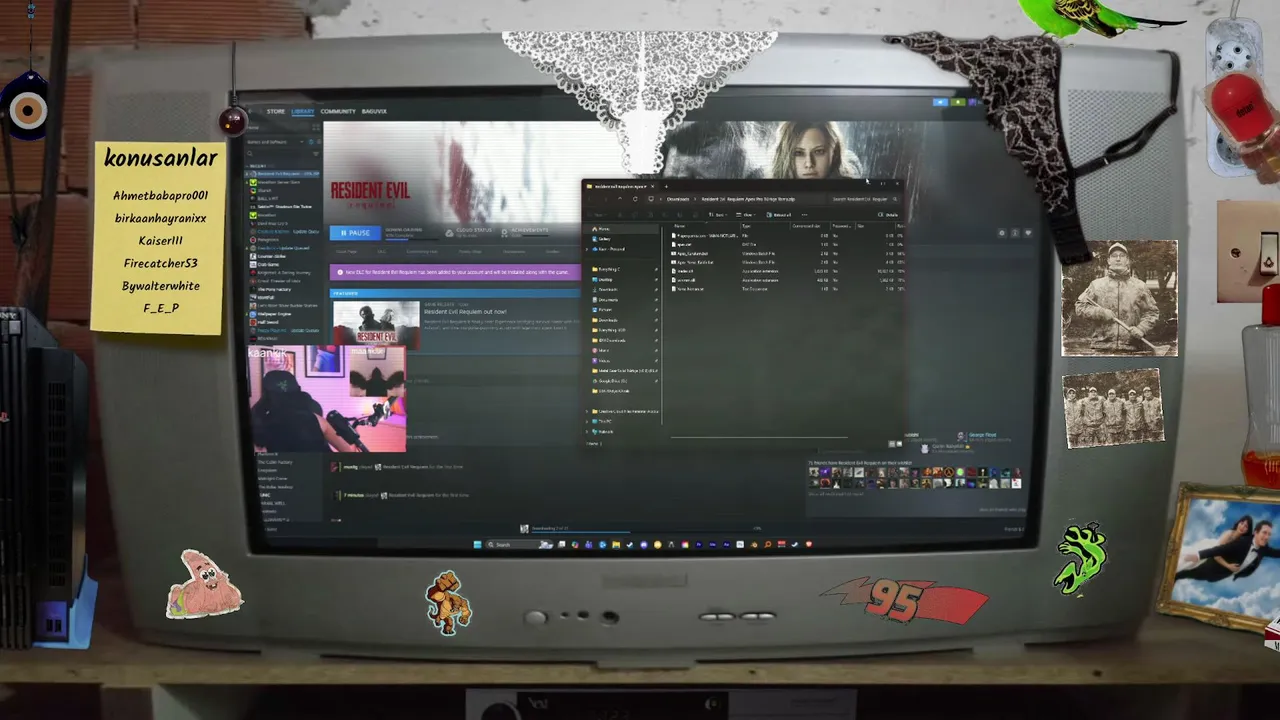Viewport: 1280px width, 720px height.
Task: Click the Downloading progress bar under the banner
Action: click(412, 239)
